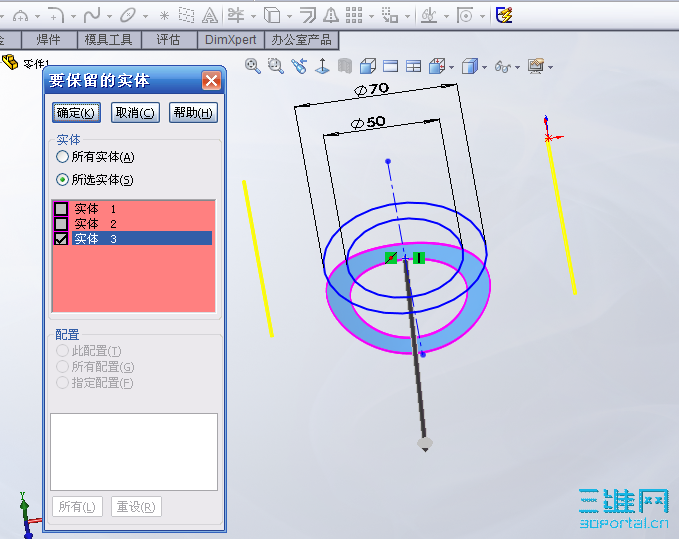Select the Spline sketch tool
The height and width of the screenshot is (539, 679).
point(92,16)
